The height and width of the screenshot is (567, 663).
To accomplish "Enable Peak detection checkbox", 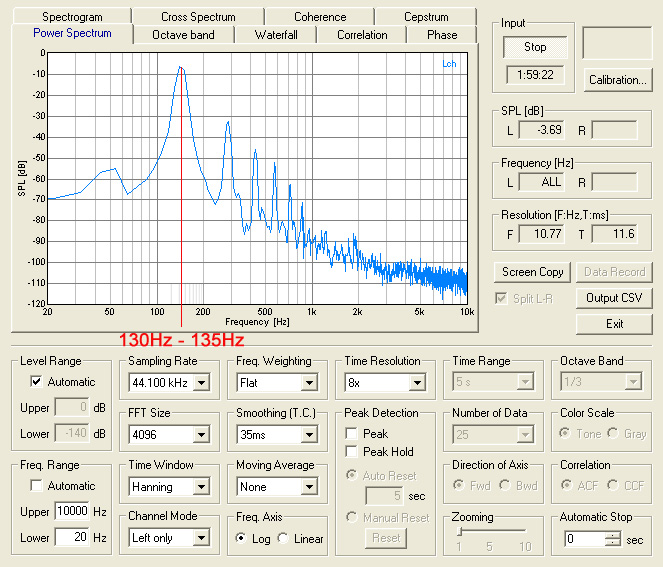I will click(351, 433).
